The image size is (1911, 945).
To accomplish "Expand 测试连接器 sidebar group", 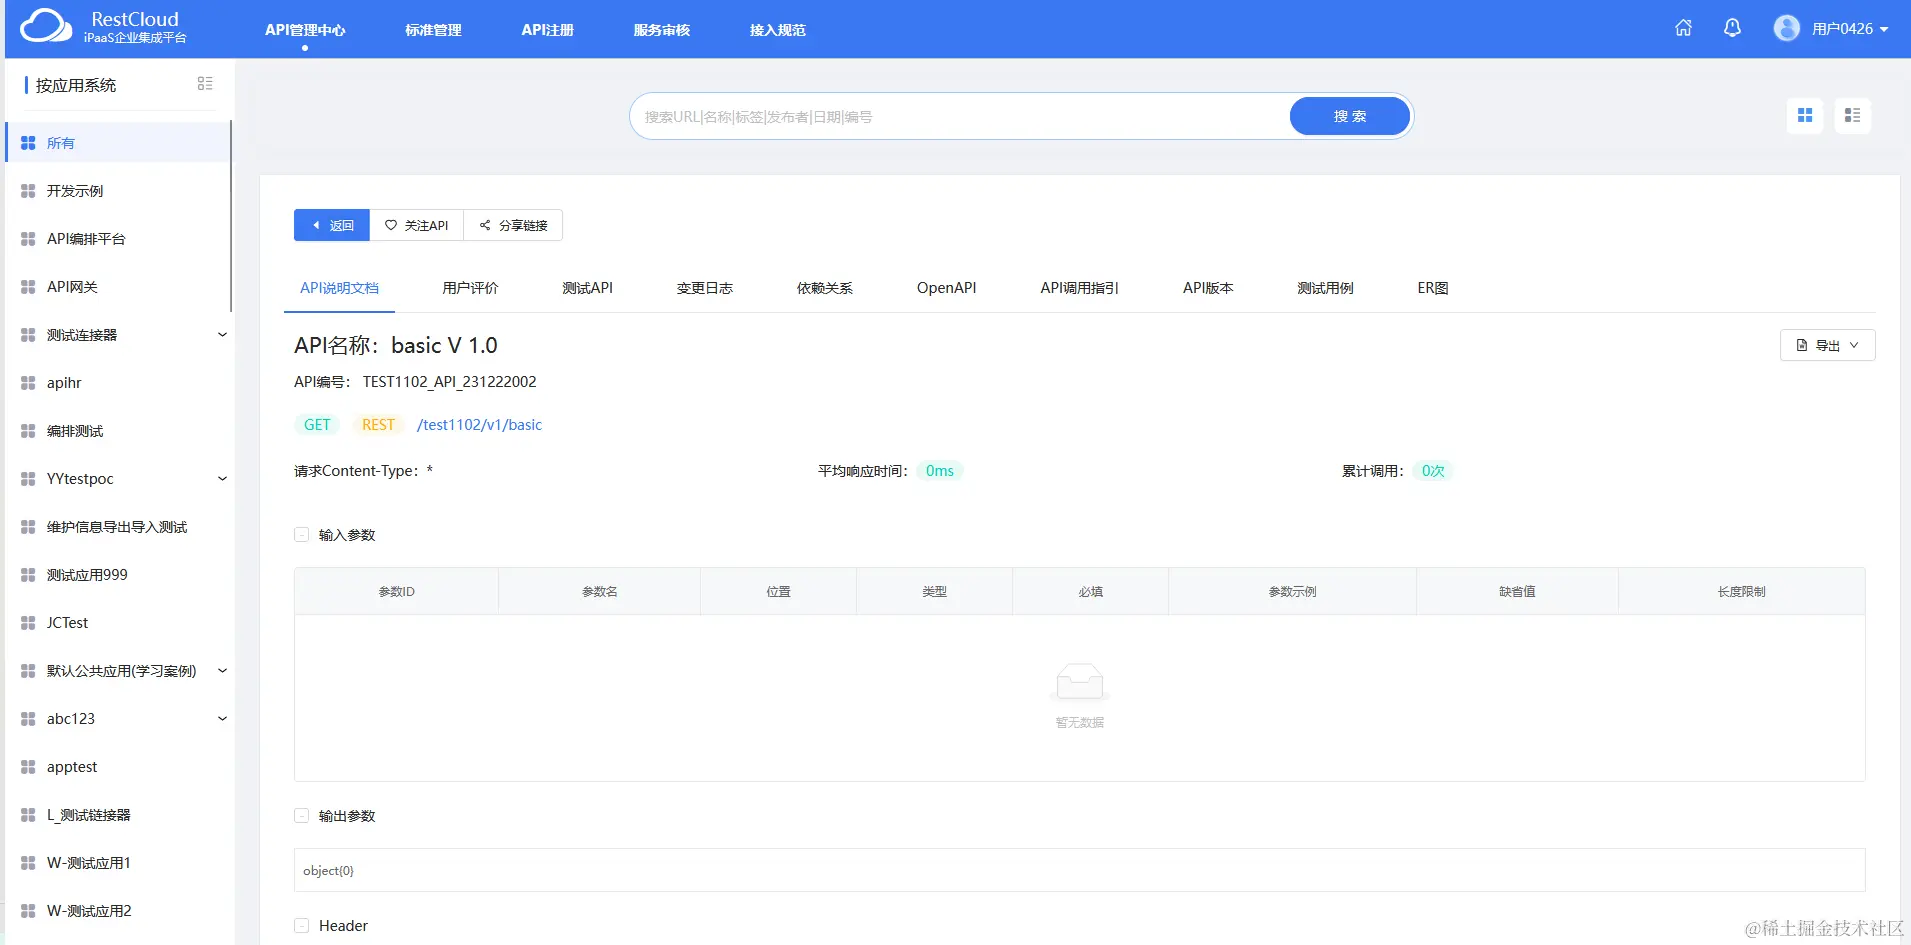I will pos(222,335).
